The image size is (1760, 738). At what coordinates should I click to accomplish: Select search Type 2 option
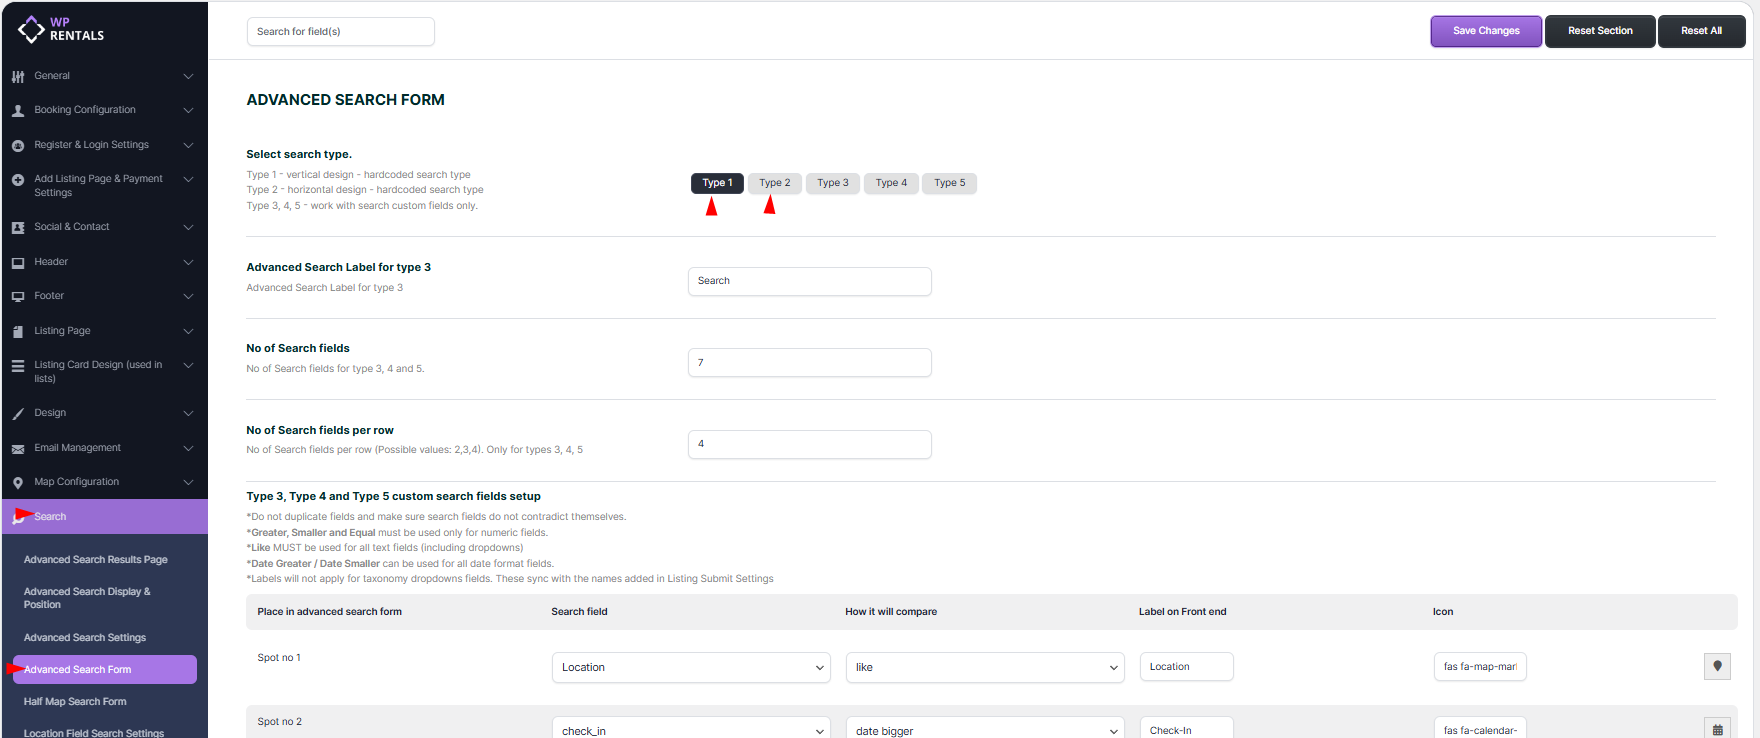pyautogui.click(x=774, y=183)
